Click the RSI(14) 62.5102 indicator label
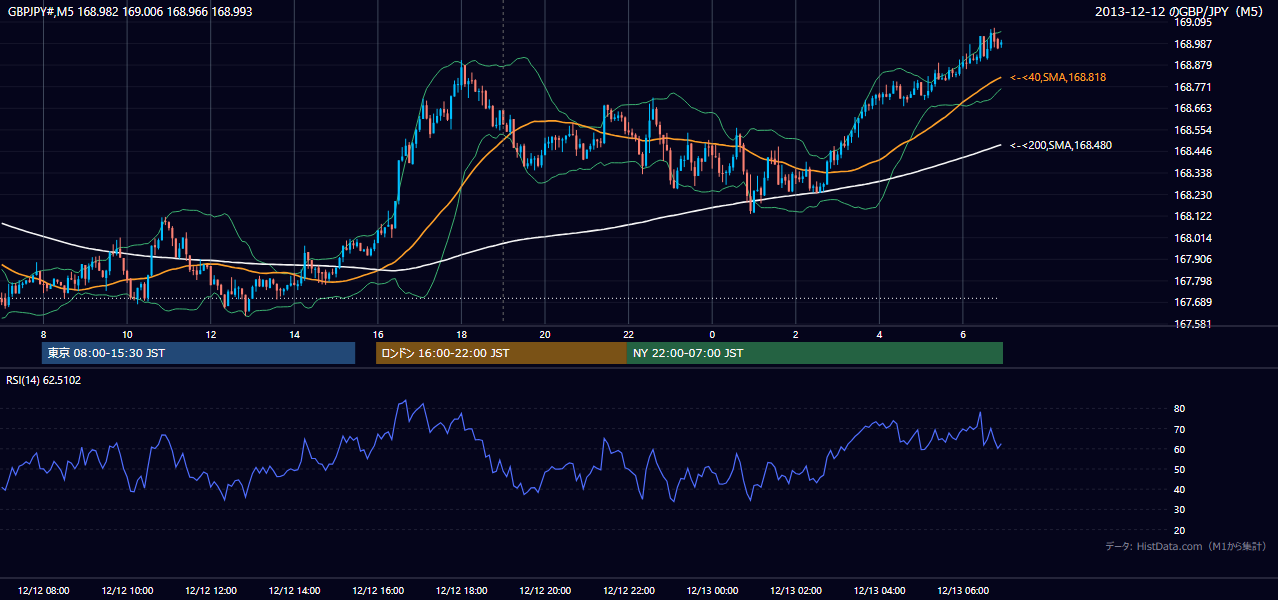The height and width of the screenshot is (600, 1278). [44, 380]
